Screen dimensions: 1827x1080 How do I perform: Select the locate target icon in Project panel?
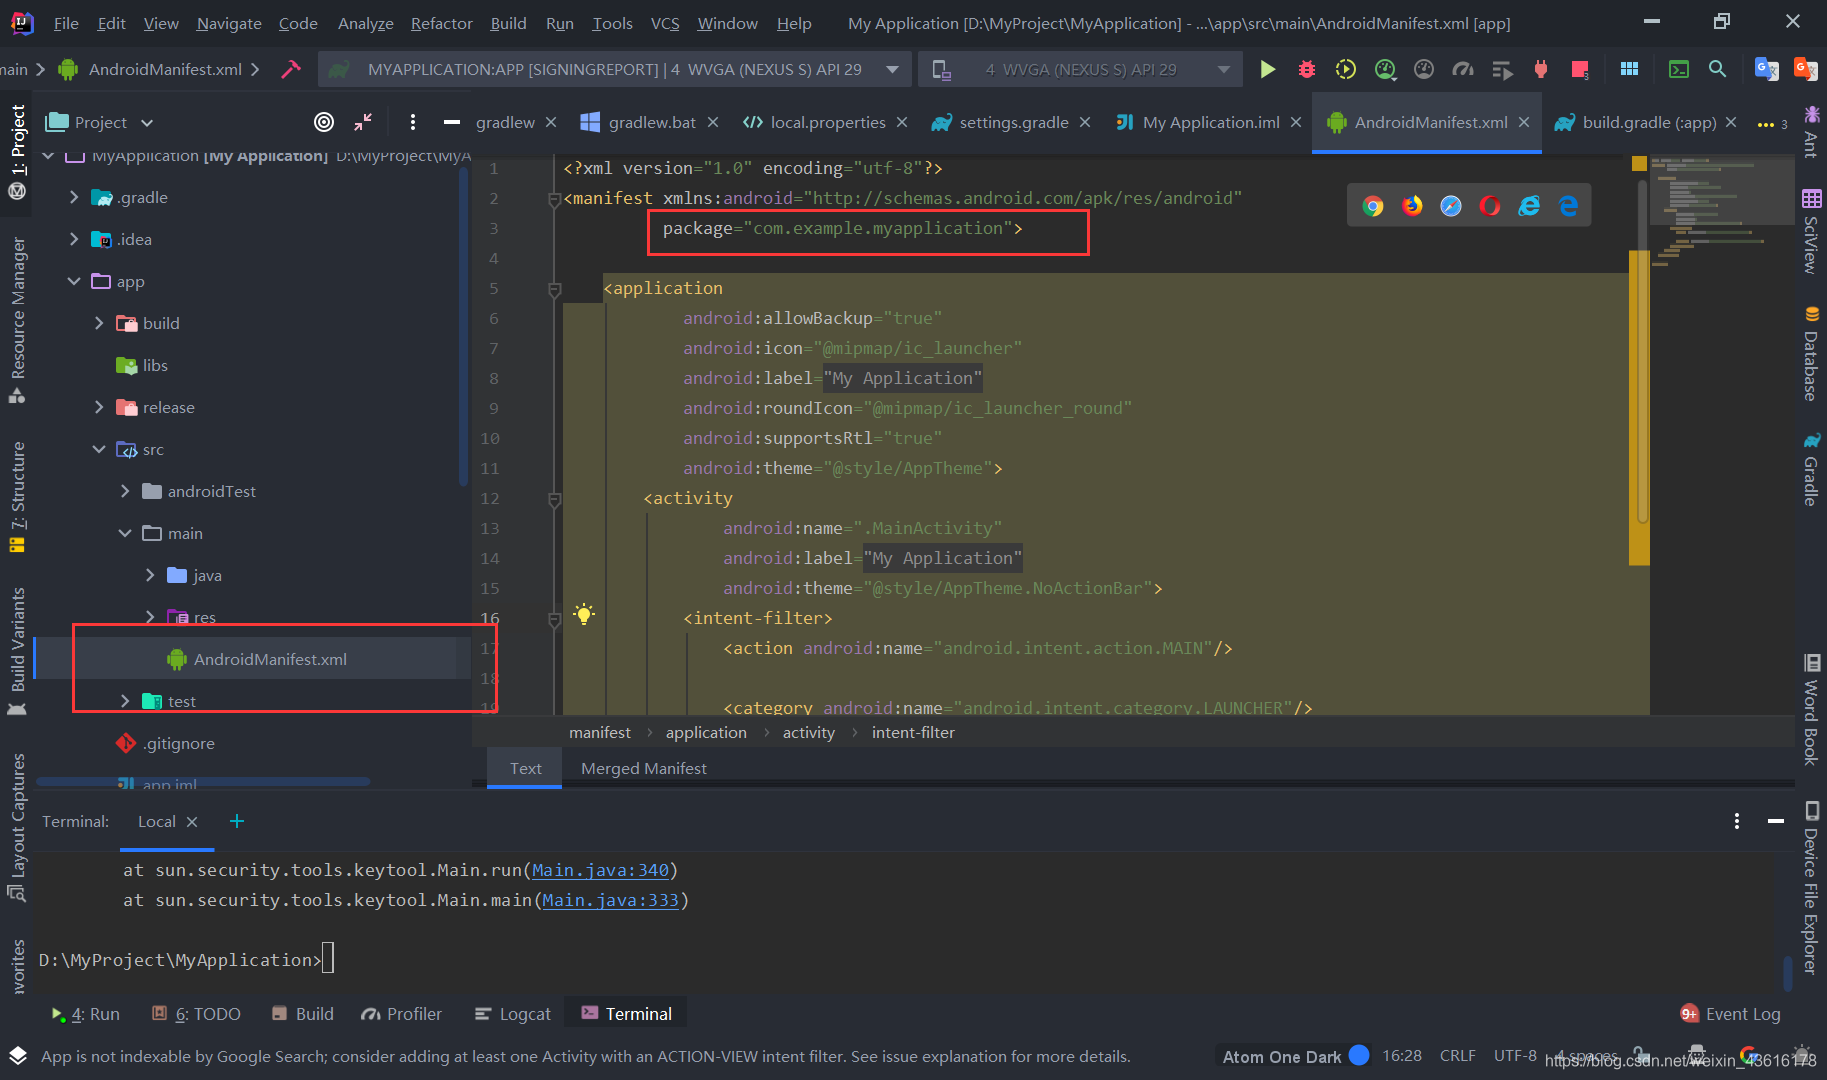click(324, 122)
